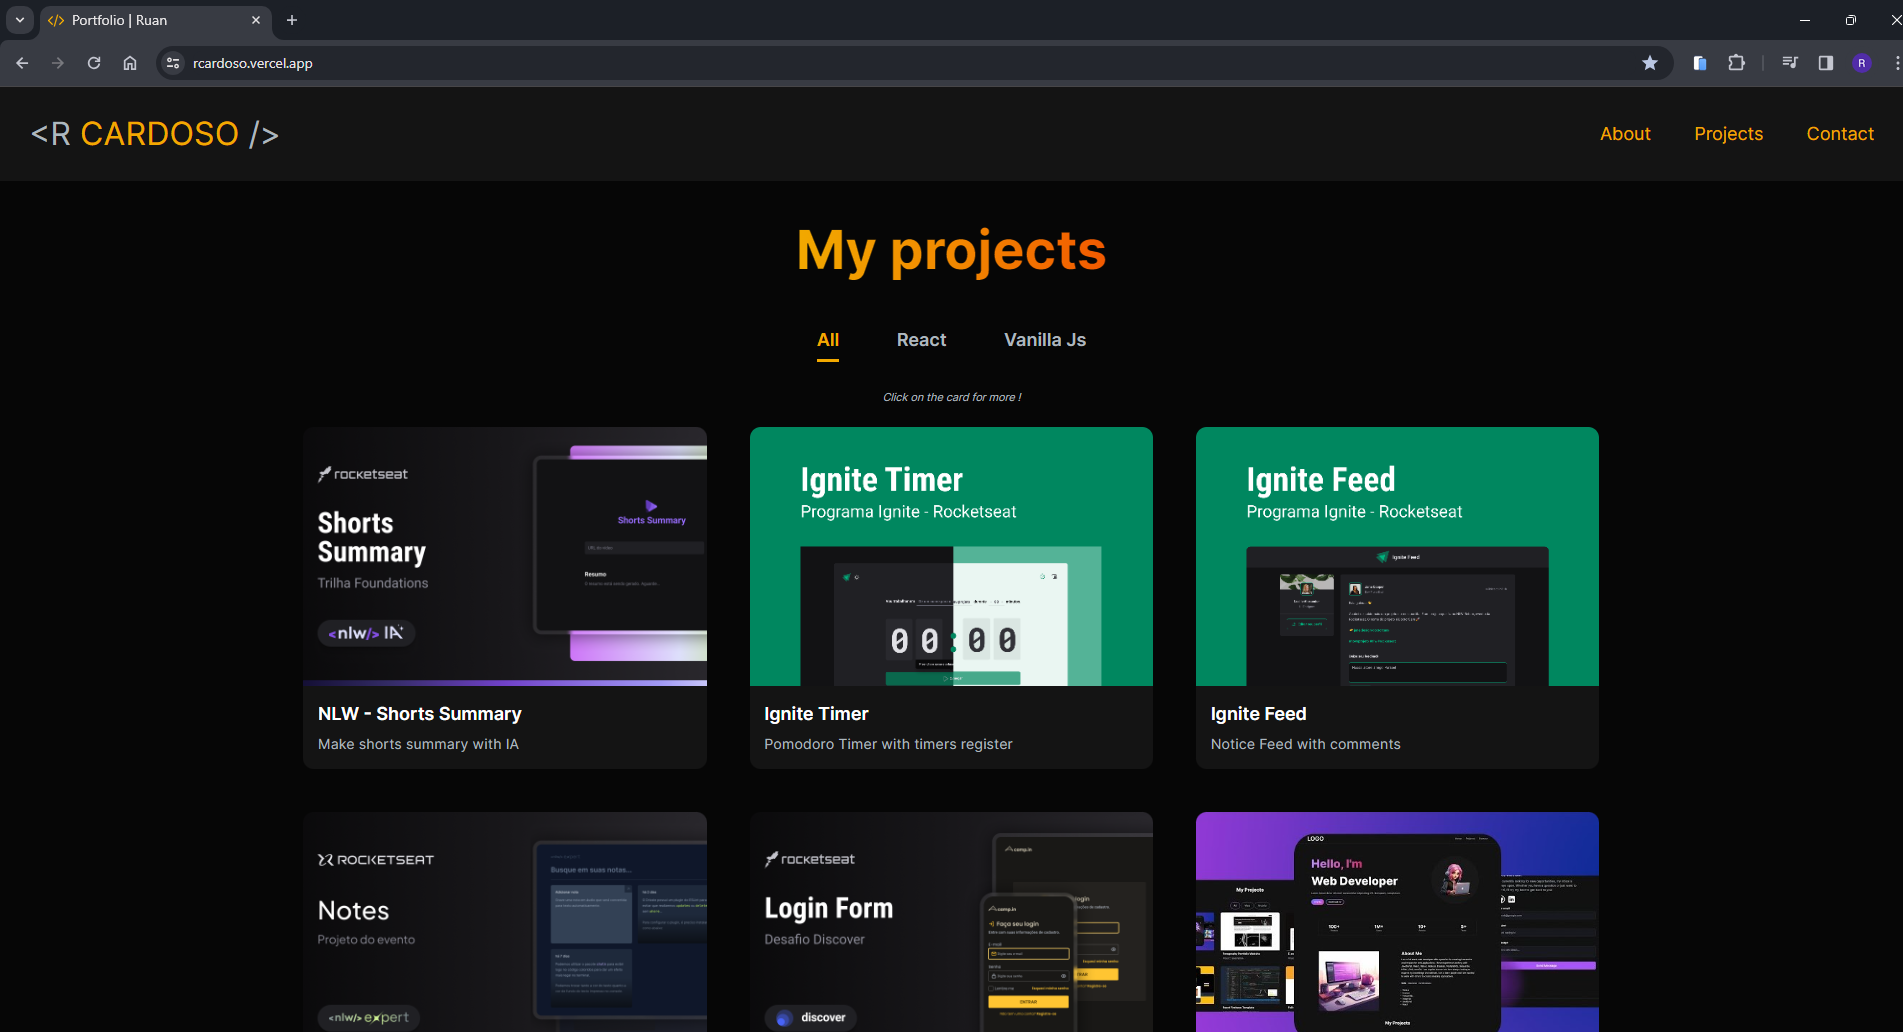Select the Portfolio | Ruan tab

click(x=156, y=21)
